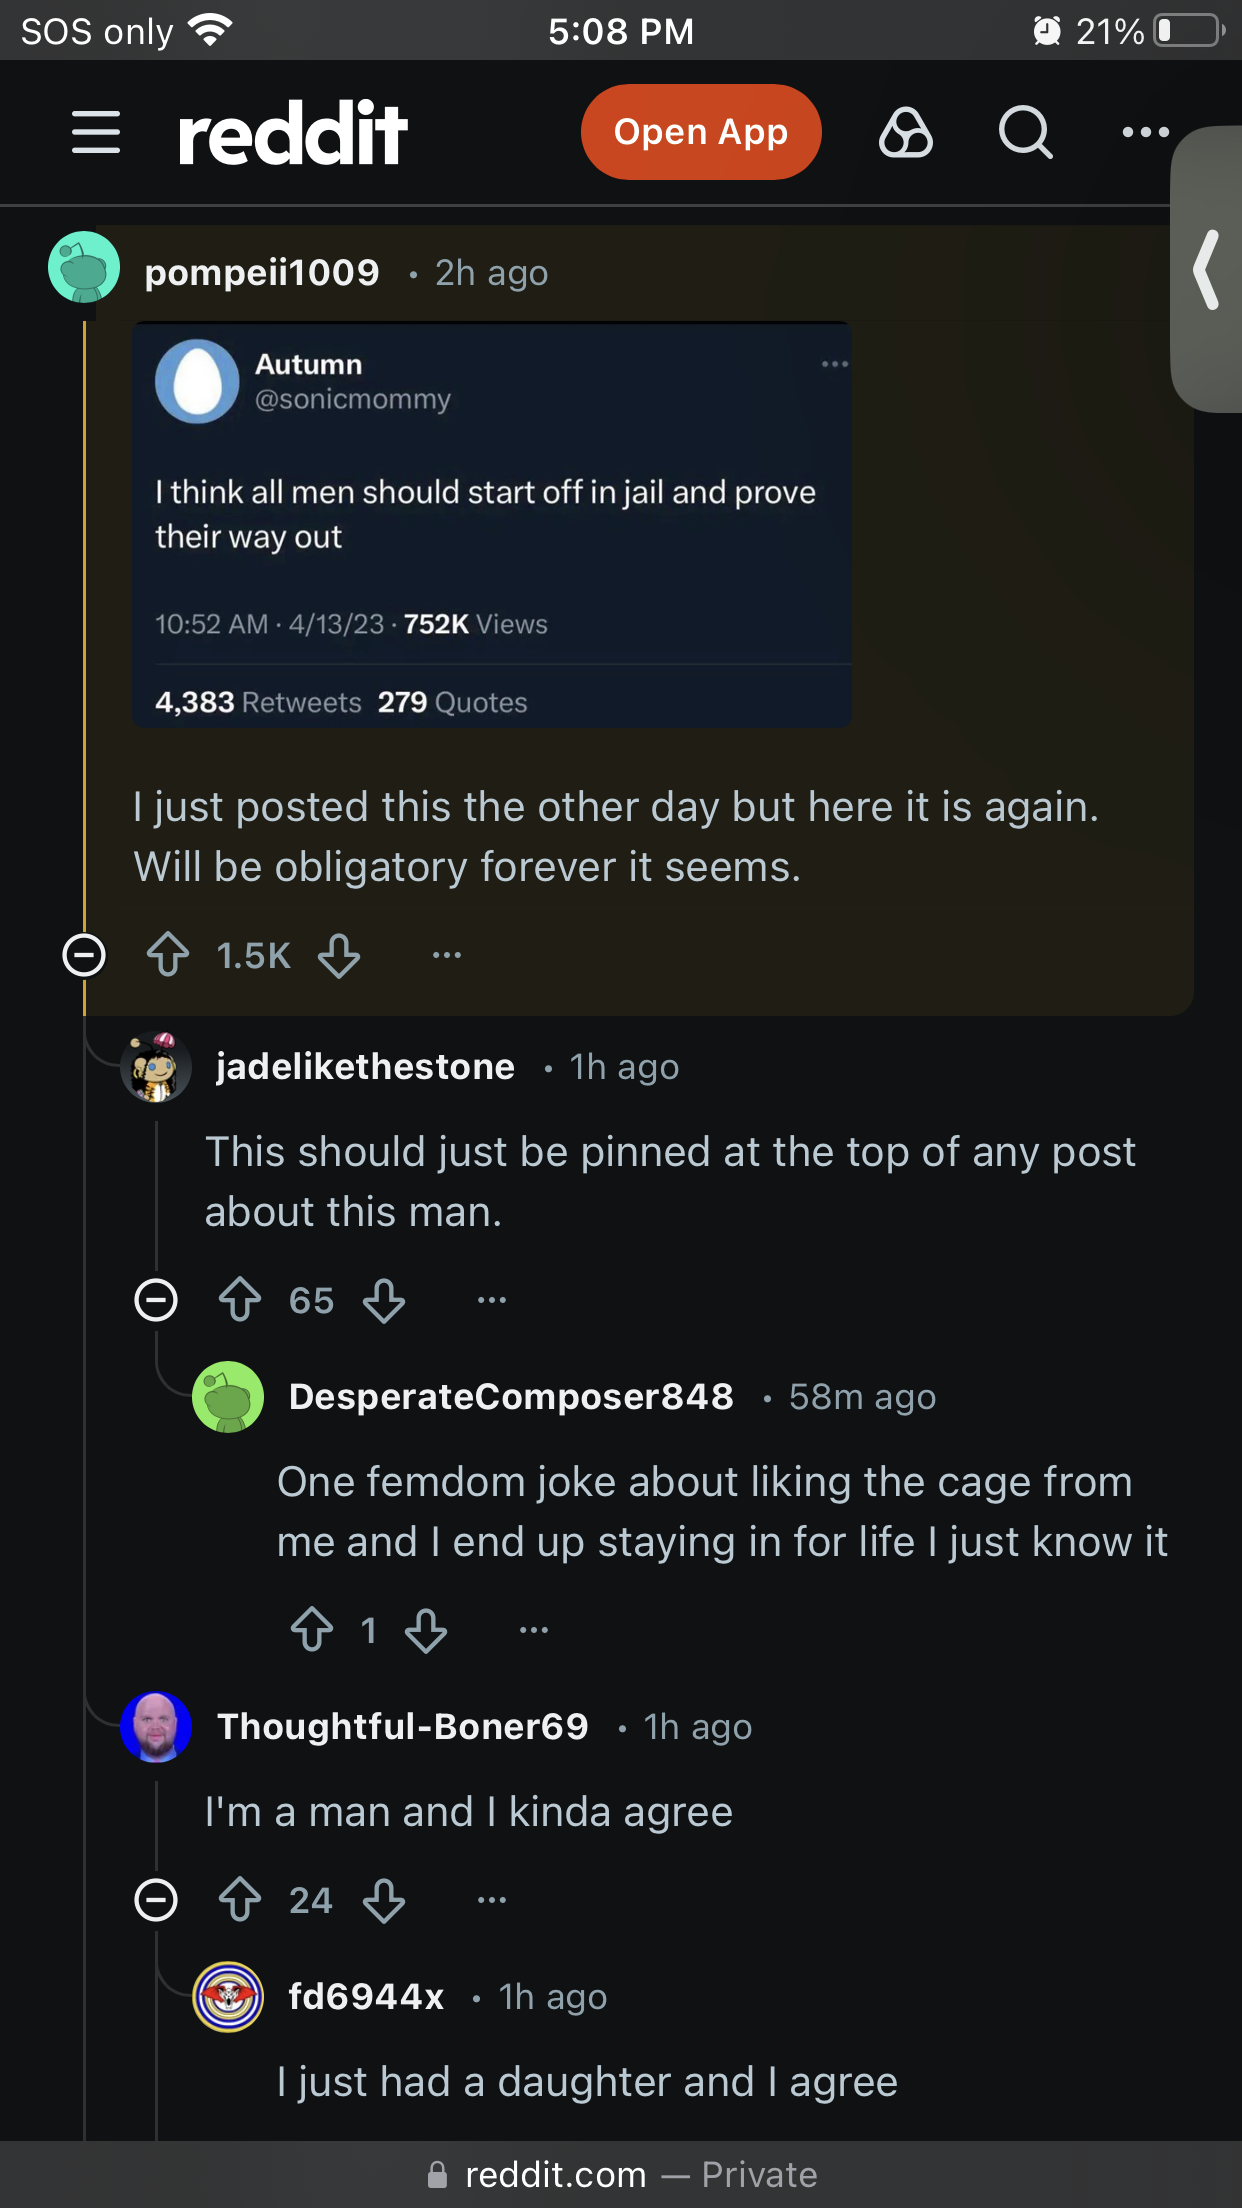Open the header three-dot overflow menu
The image size is (1242, 2208).
point(1145,132)
